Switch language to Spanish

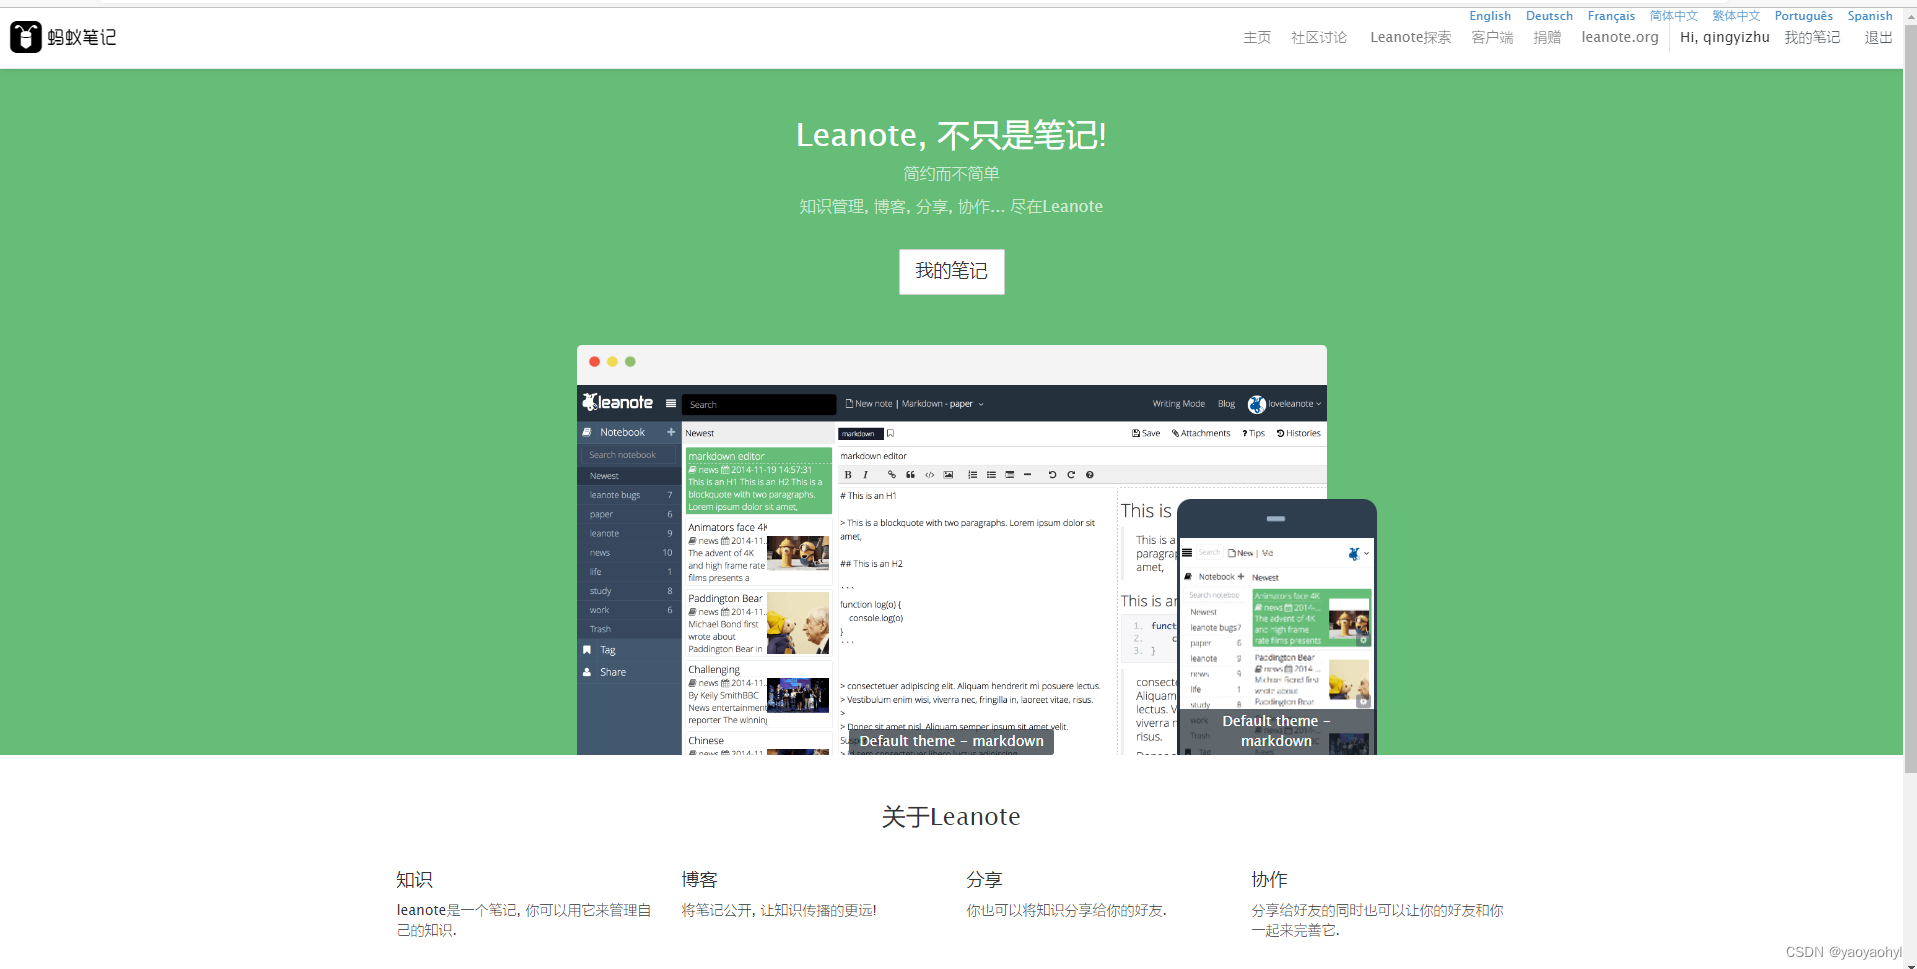coord(1869,16)
